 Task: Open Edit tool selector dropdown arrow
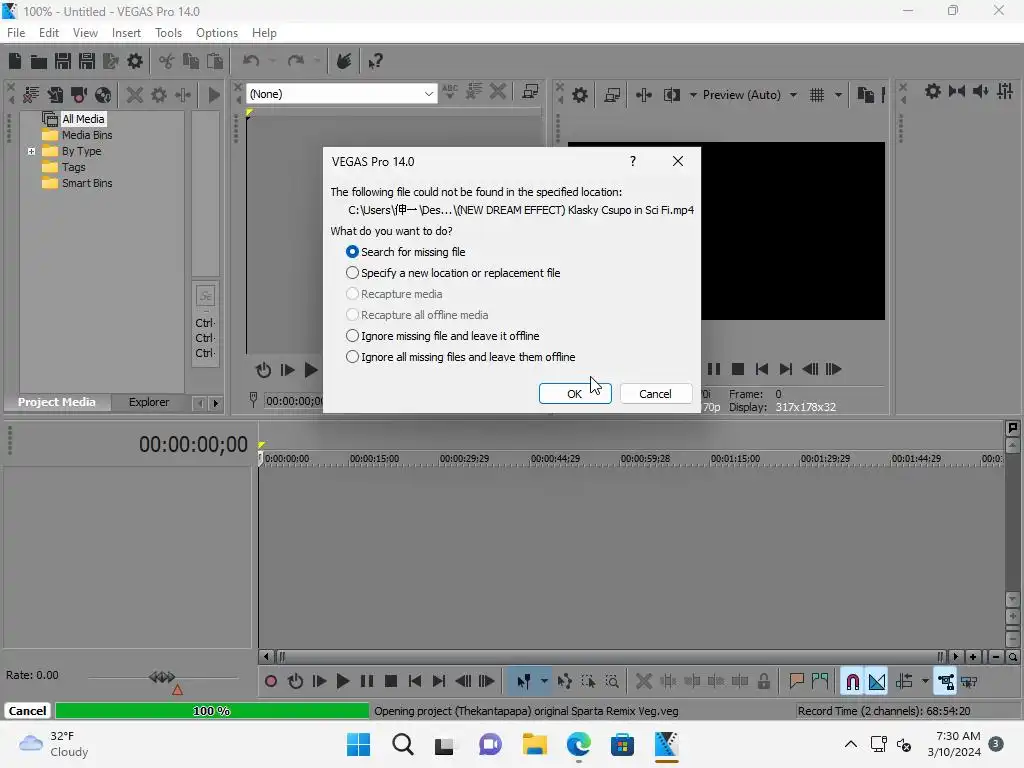[x=544, y=681]
